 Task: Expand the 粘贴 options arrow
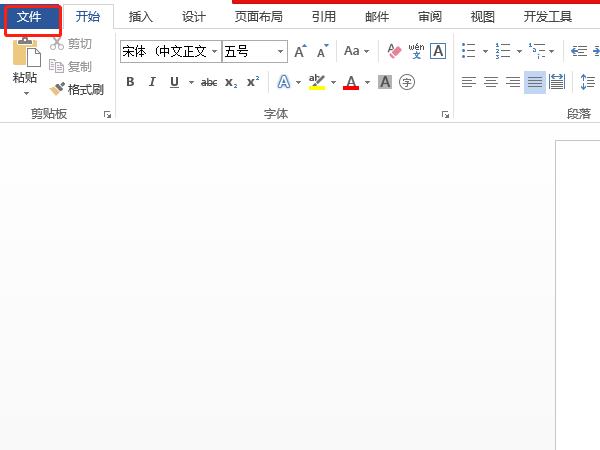(x=26, y=93)
